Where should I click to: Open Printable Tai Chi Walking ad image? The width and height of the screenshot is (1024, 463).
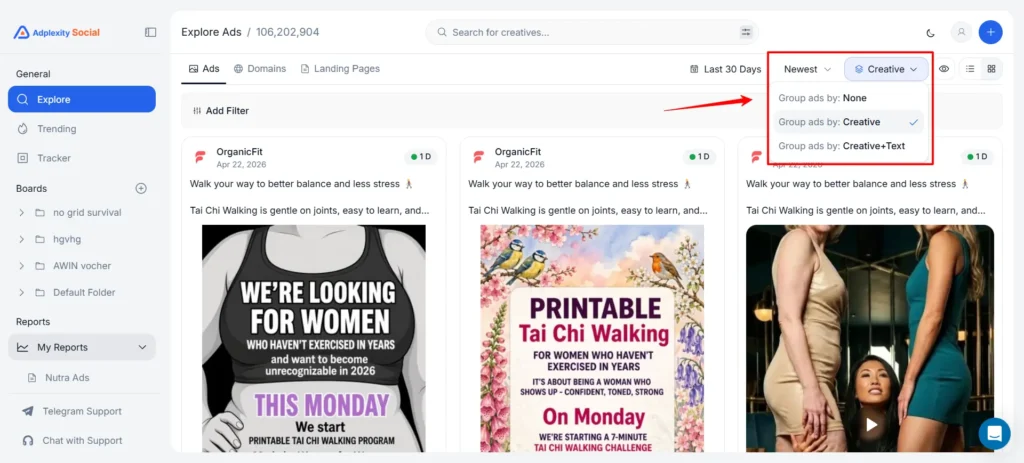point(592,338)
